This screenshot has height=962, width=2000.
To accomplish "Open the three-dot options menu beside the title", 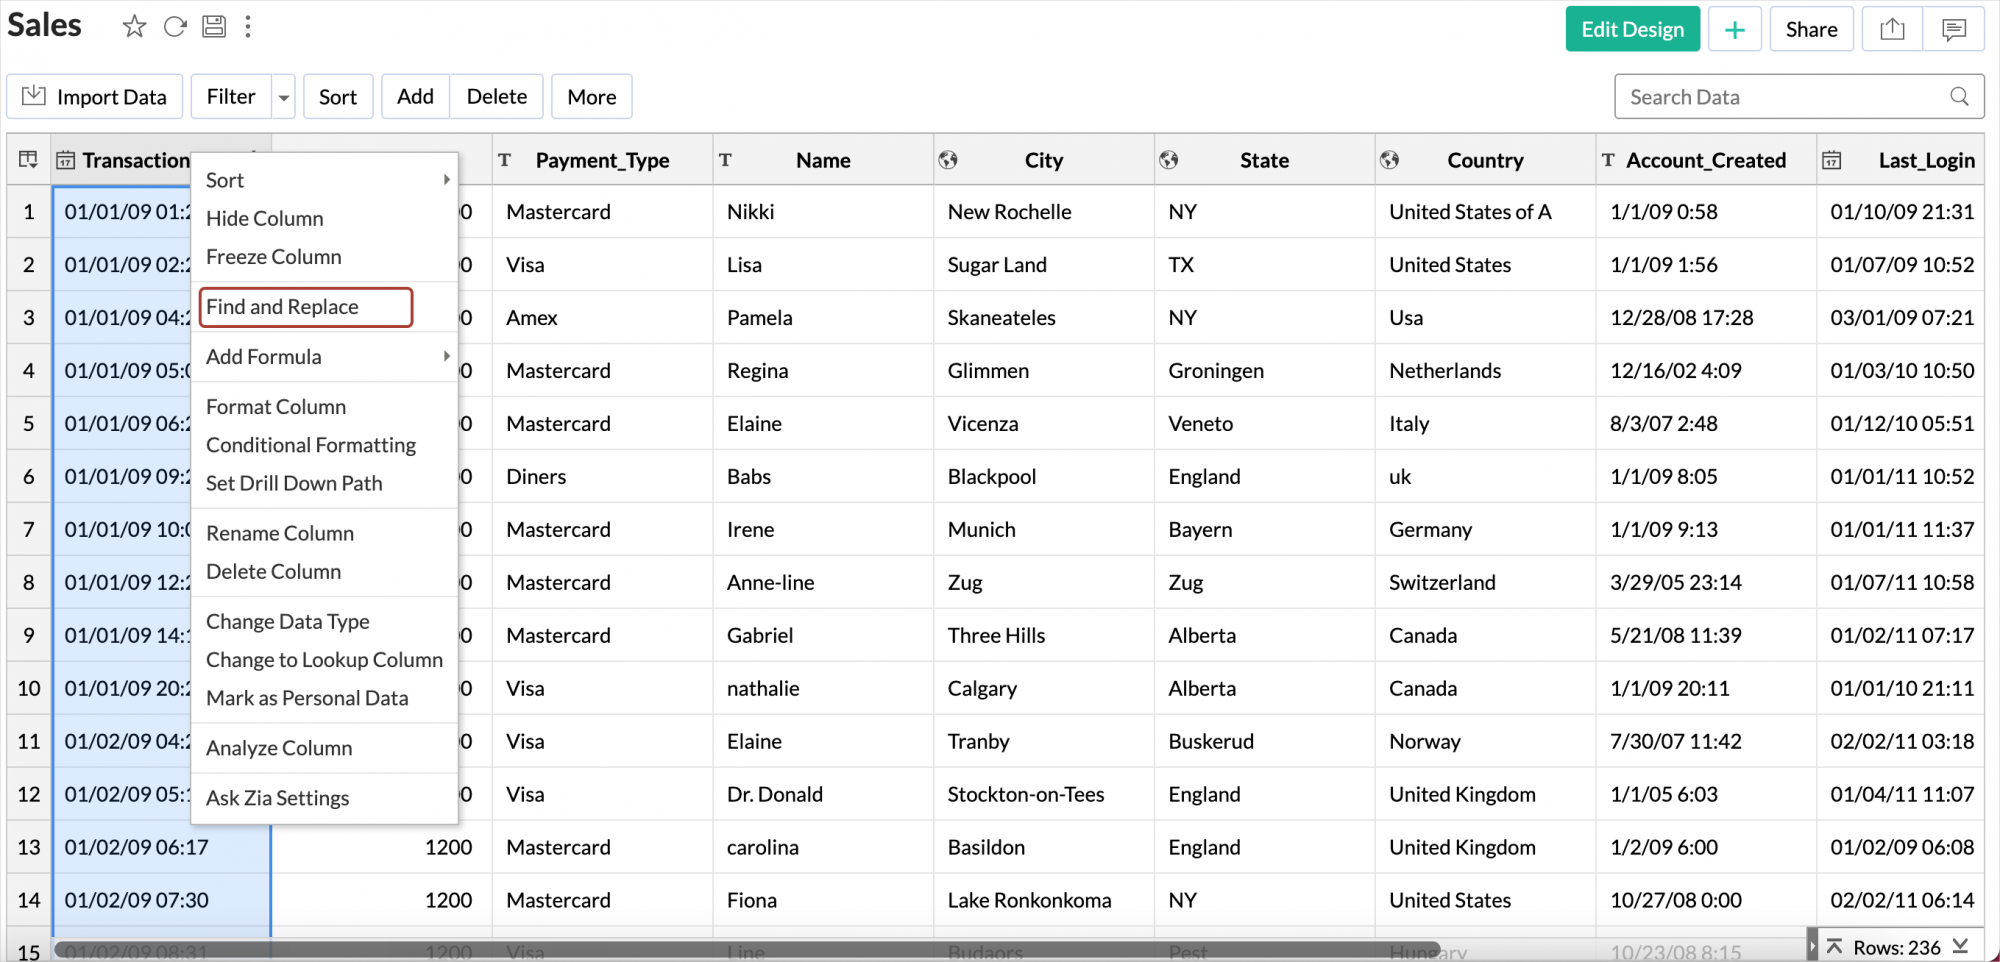I will [x=248, y=27].
